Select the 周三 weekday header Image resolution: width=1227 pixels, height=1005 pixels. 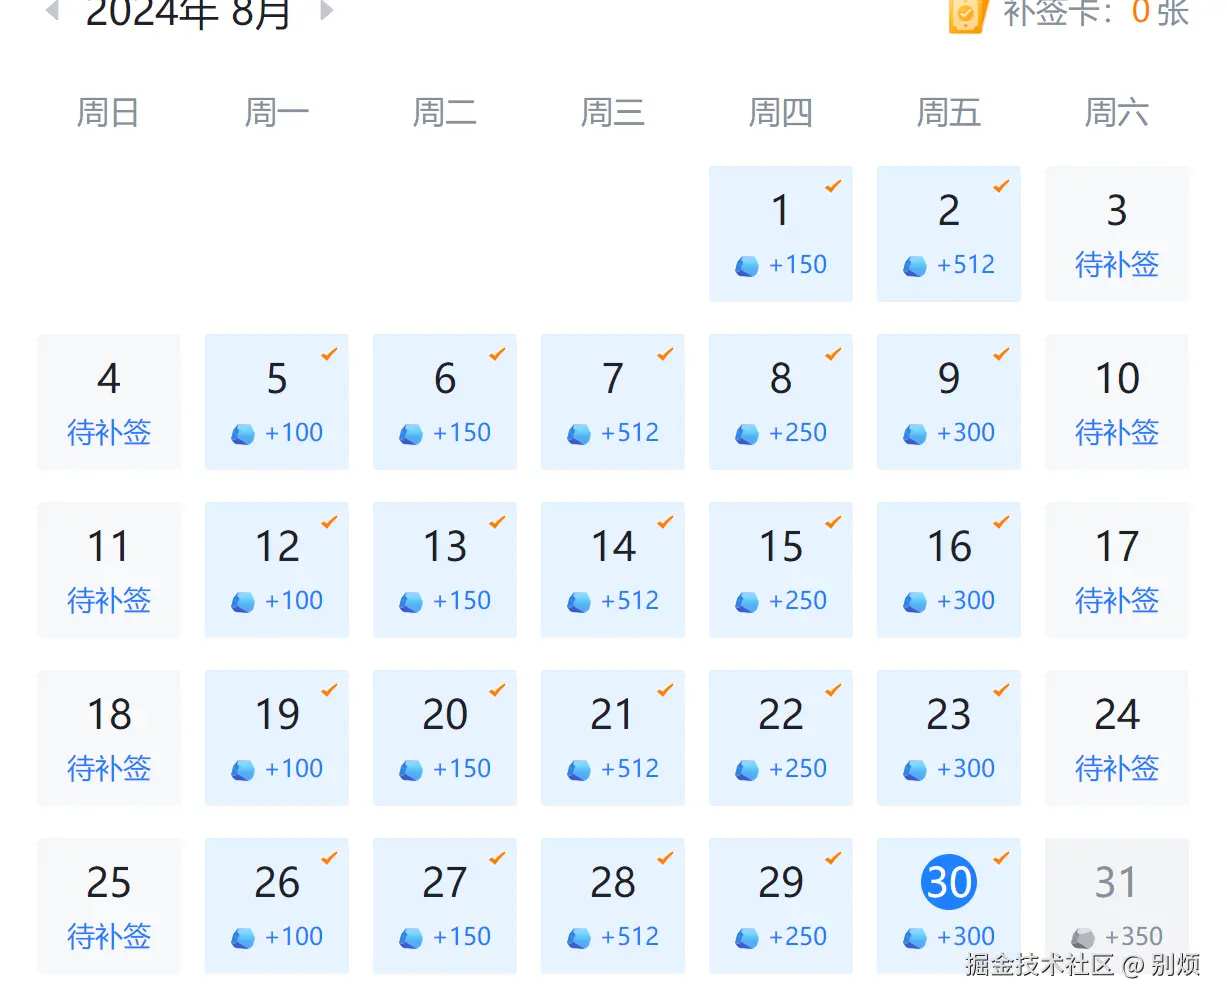612,112
